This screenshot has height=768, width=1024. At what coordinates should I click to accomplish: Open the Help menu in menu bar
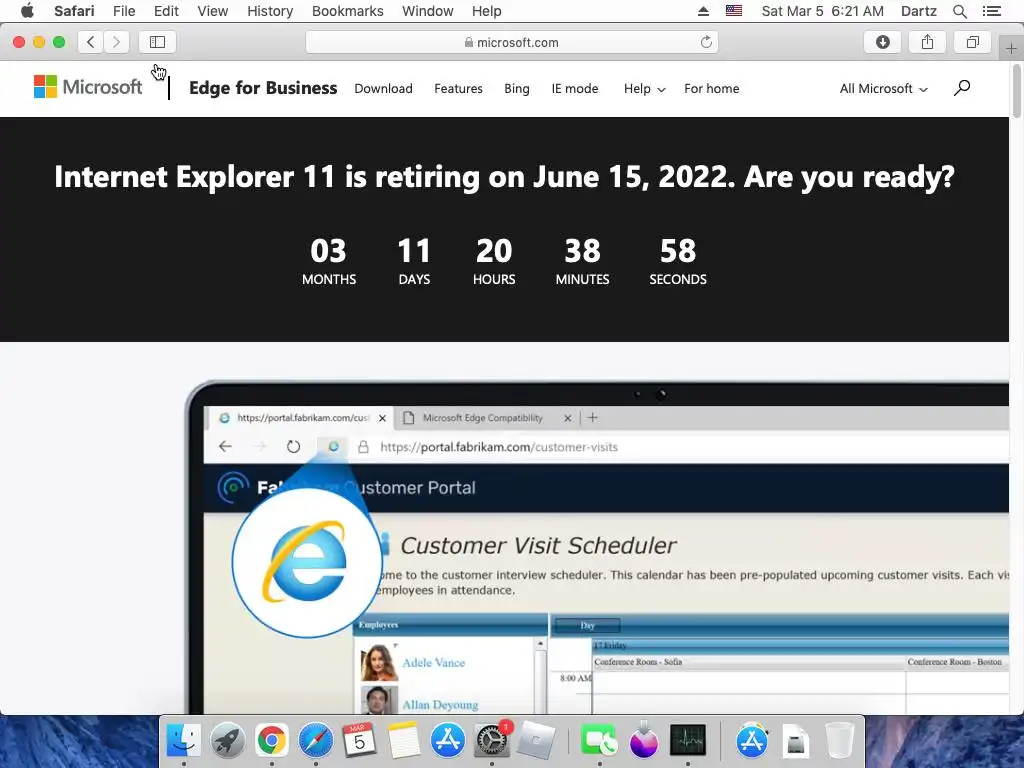pyautogui.click(x=487, y=11)
